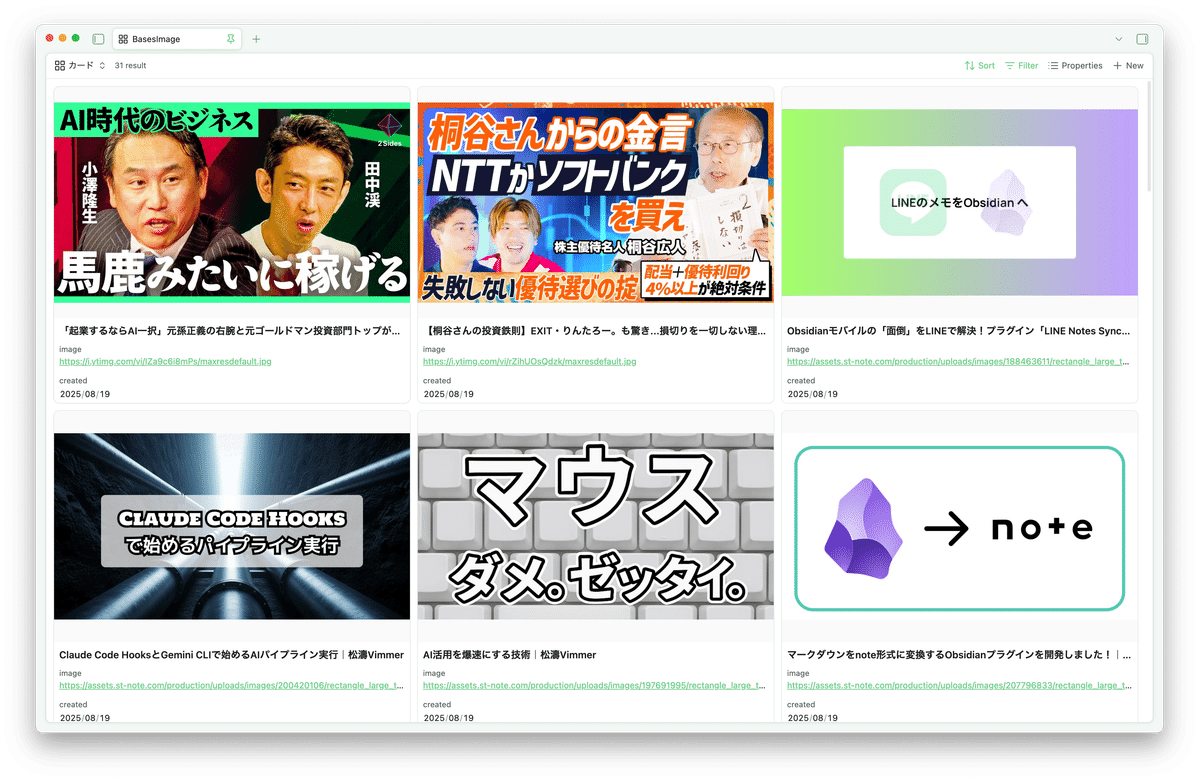The height and width of the screenshot is (781, 1200).
Task: Open the st-note image link 197691995
Action: [x=594, y=686]
